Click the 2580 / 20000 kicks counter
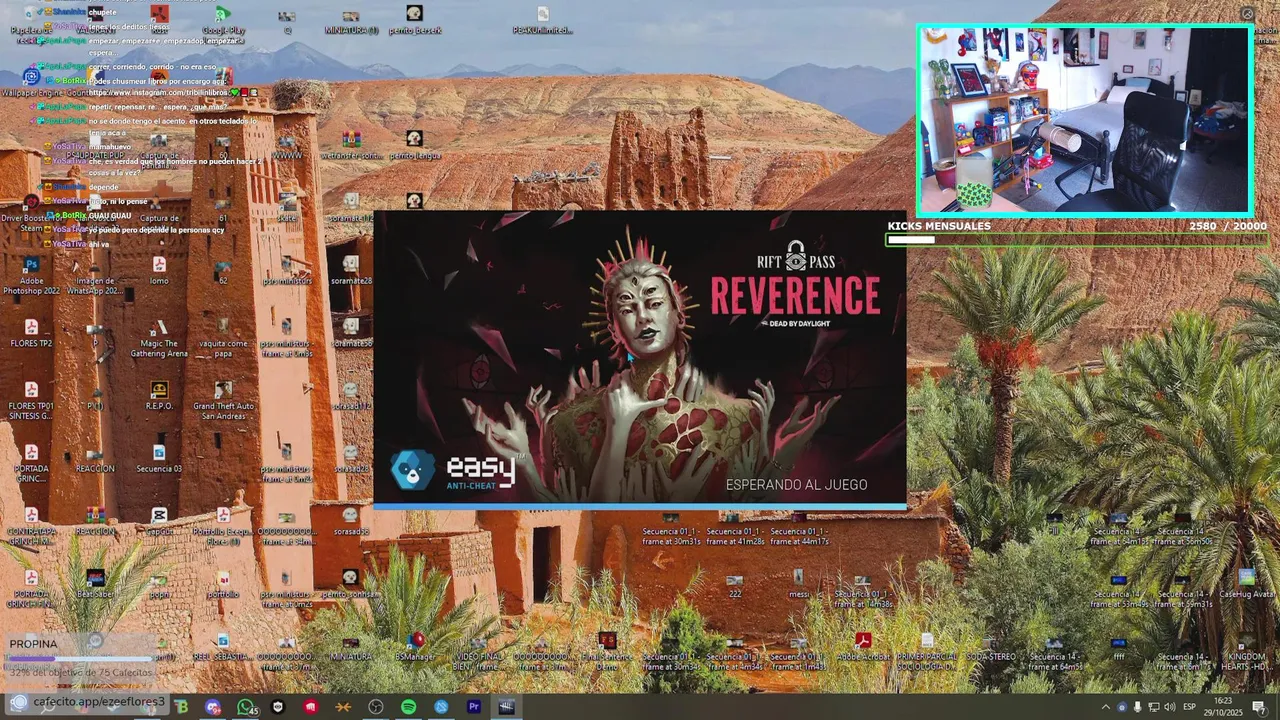Viewport: 1280px width, 720px height. click(1228, 227)
